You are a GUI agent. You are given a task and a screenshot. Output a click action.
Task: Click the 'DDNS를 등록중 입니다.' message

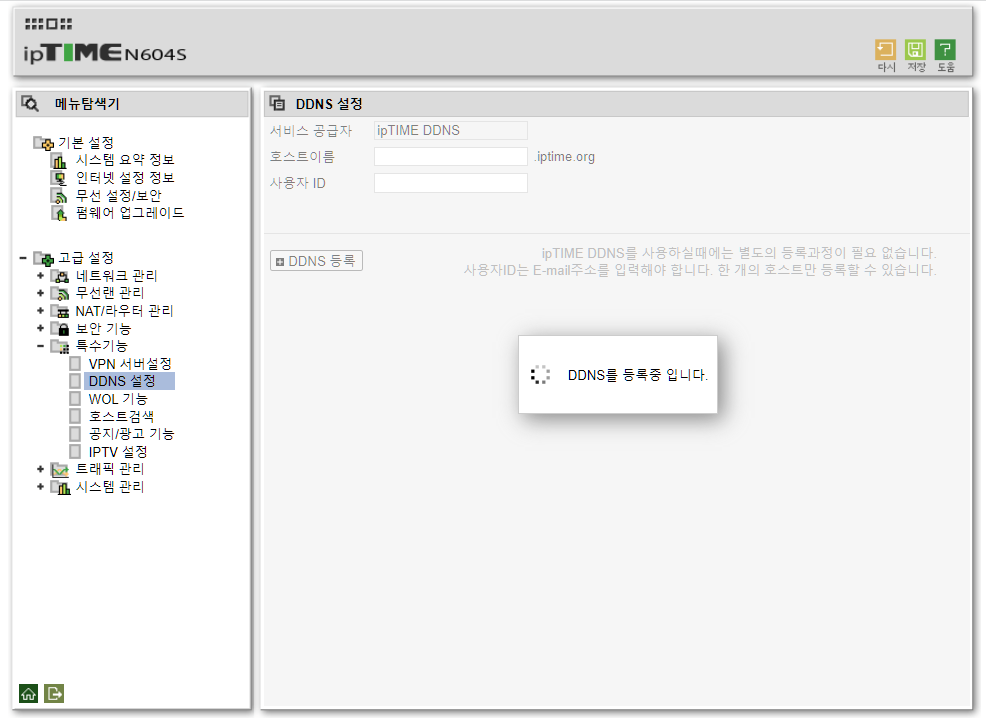click(638, 375)
